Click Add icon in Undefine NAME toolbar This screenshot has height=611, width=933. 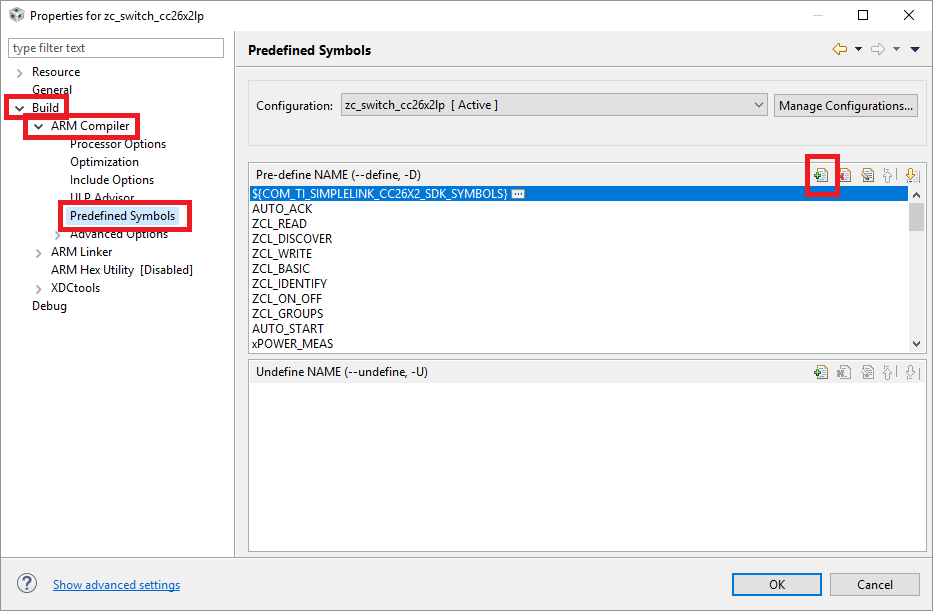tap(821, 372)
